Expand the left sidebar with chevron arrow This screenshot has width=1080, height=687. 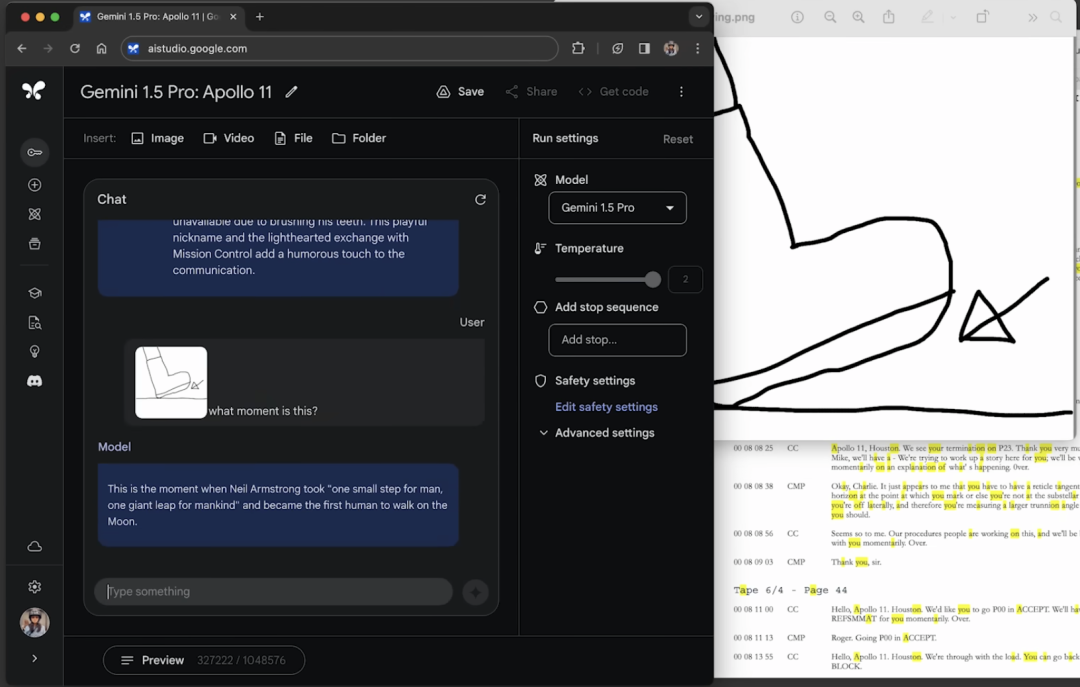pyautogui.click(x=34, y=659)
